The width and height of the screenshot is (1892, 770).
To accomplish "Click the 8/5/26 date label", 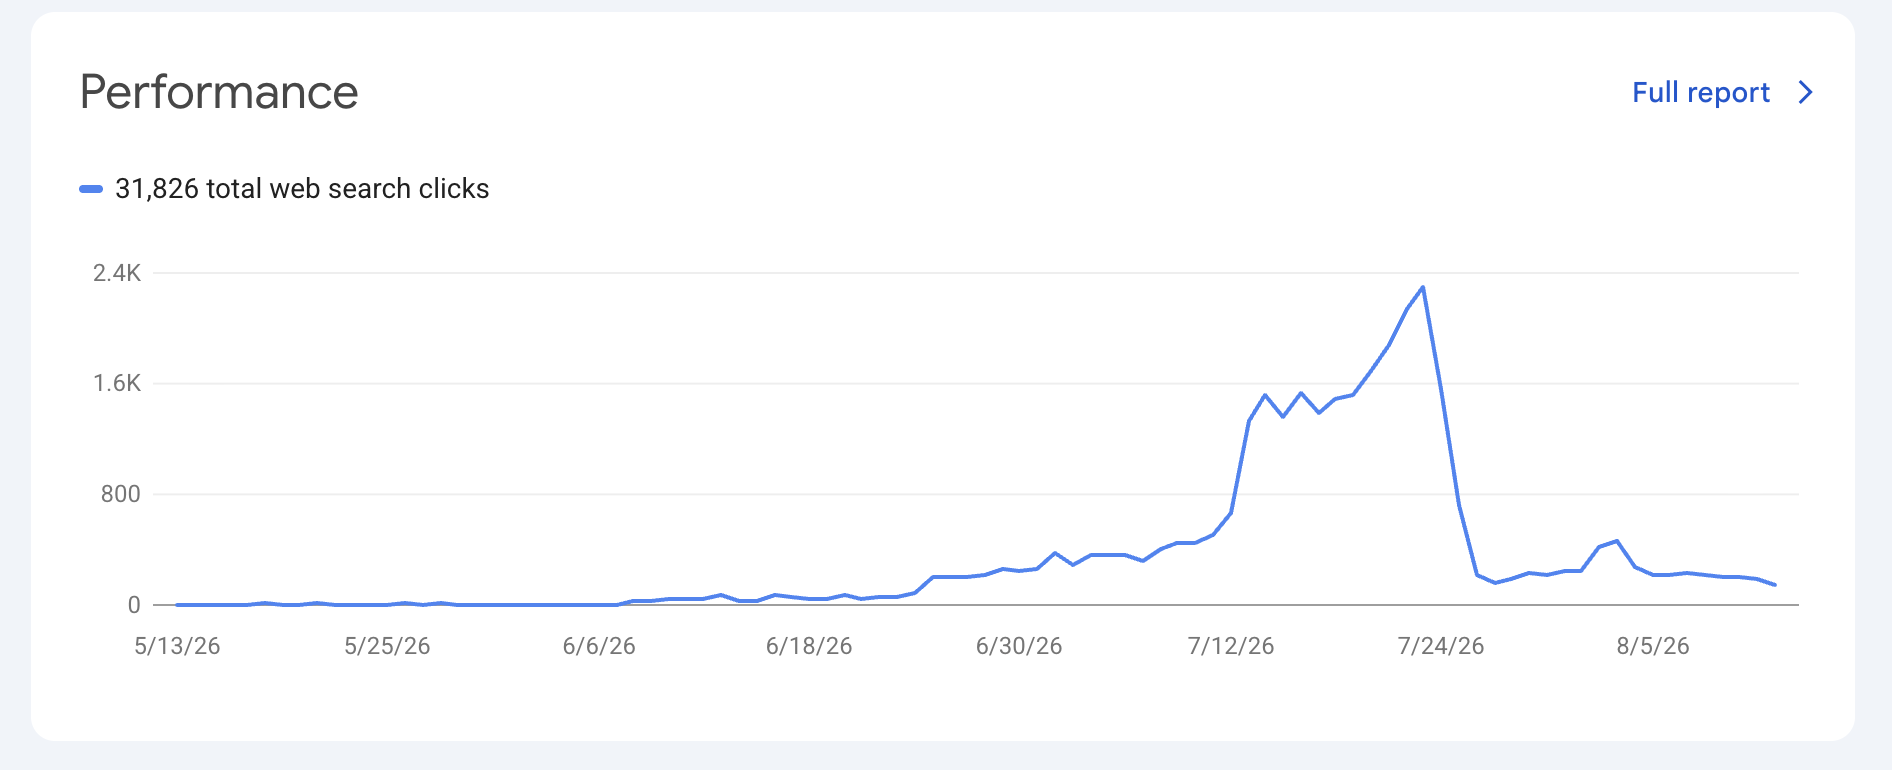I will pyautogui.click(x=1653, y=646).
